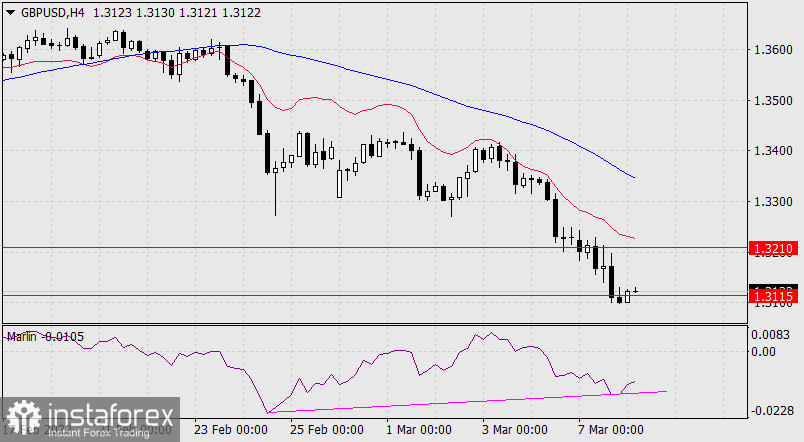This screenshot has width=804, height=442.
Task: Click the 1.3500 price scale value
Action: [773, 101]
